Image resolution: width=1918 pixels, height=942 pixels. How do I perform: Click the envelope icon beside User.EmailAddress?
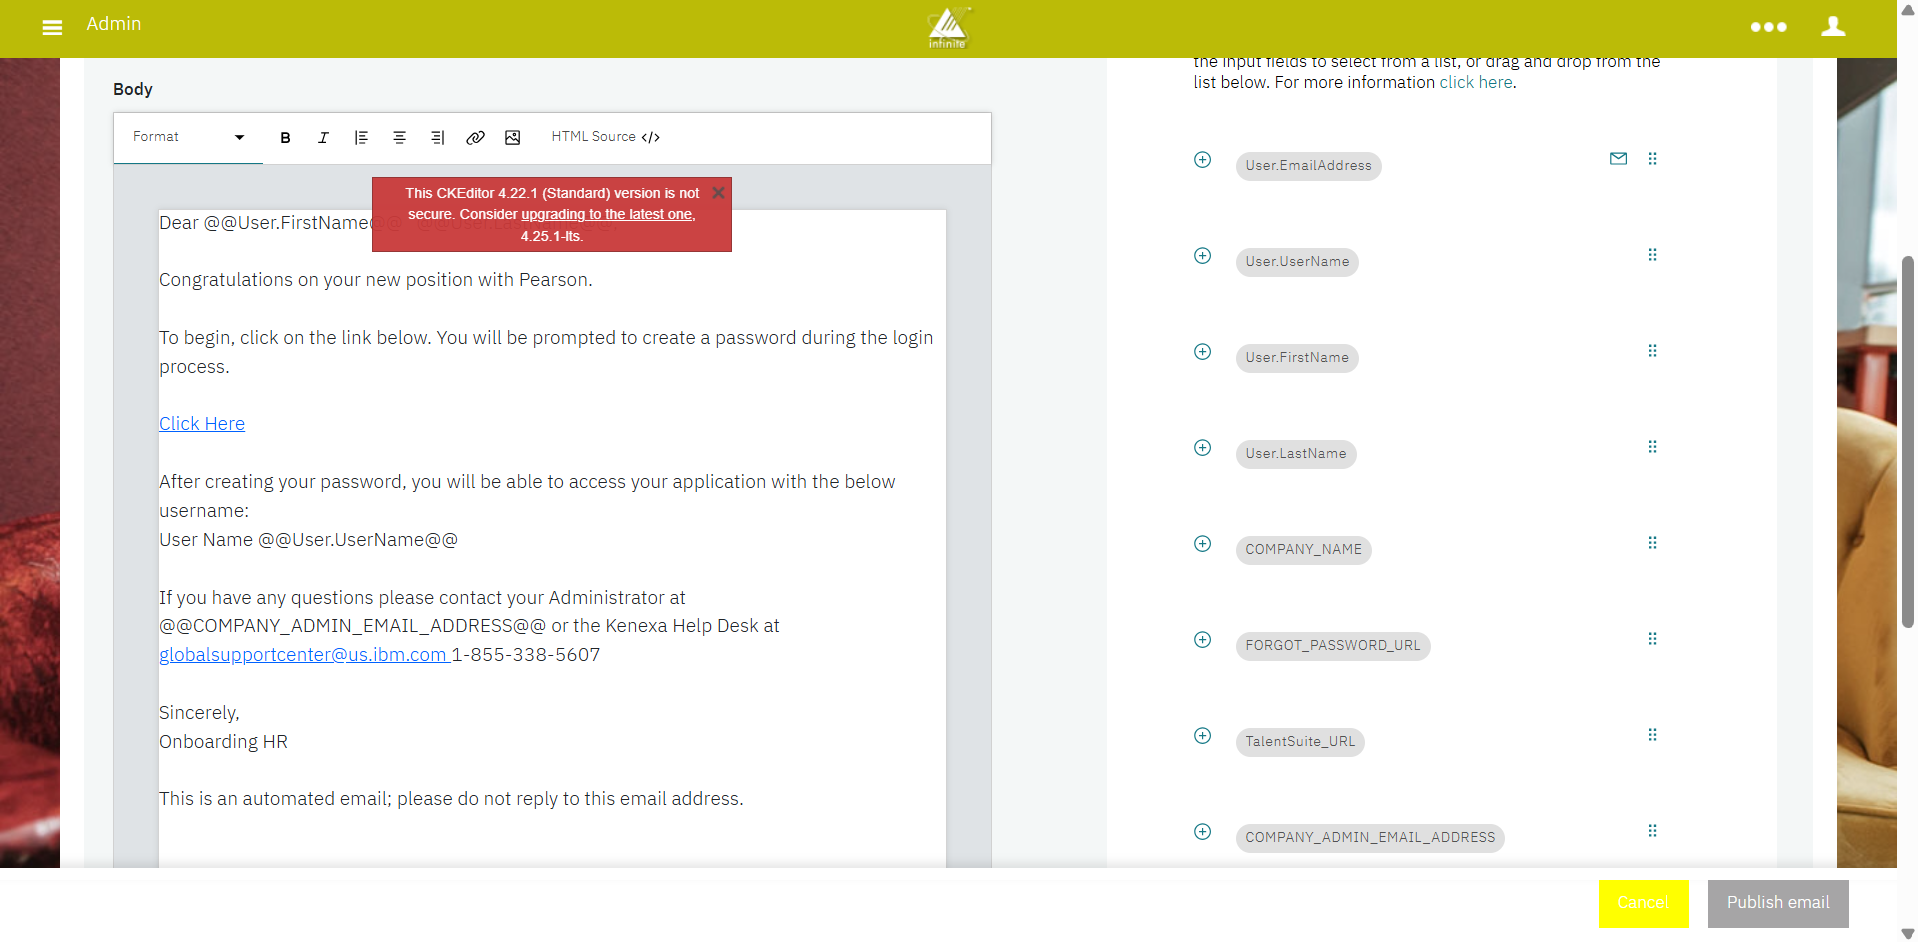[1618, 159]
